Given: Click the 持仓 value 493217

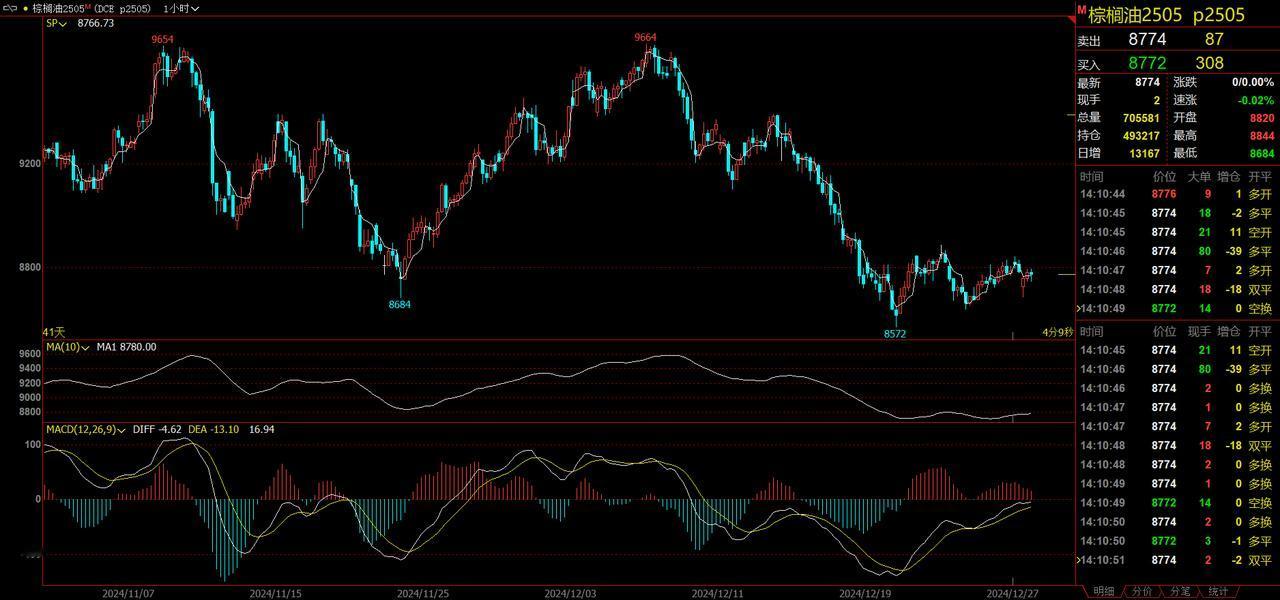Looking at the screenshot, I should click(1139, 135).
